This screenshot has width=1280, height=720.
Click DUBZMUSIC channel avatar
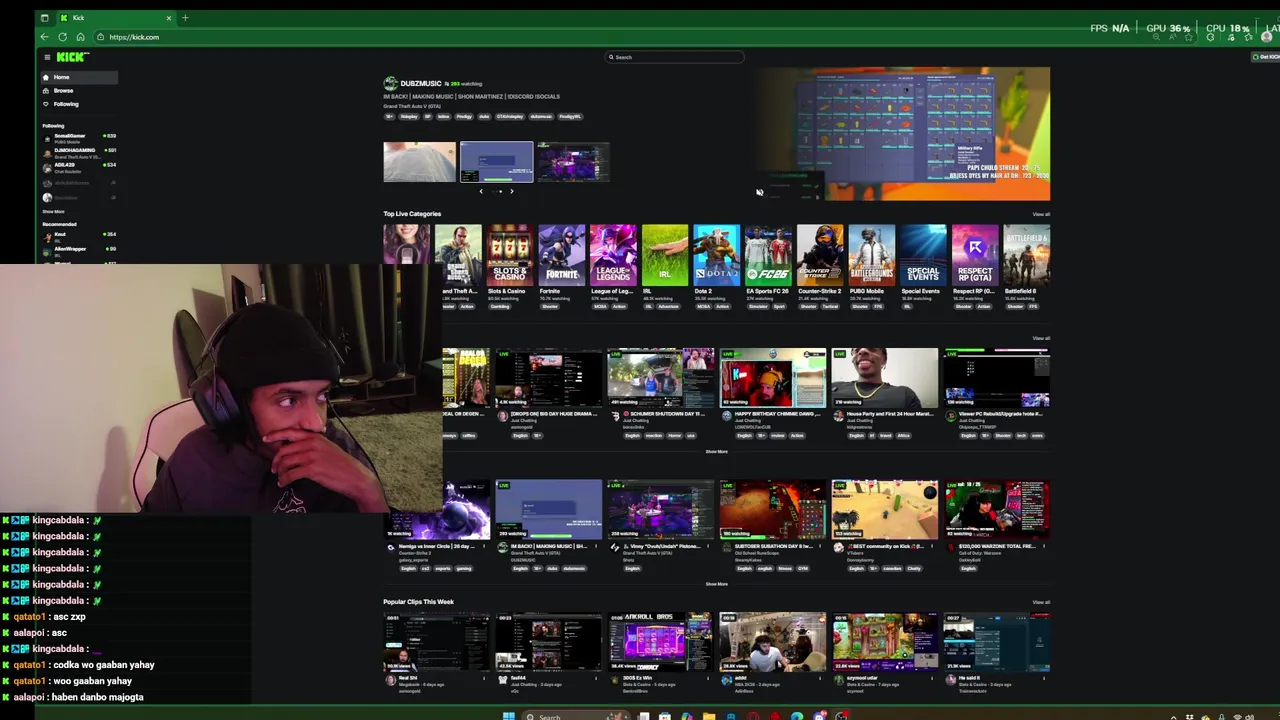pyautogui.click(x=390, y=84)
